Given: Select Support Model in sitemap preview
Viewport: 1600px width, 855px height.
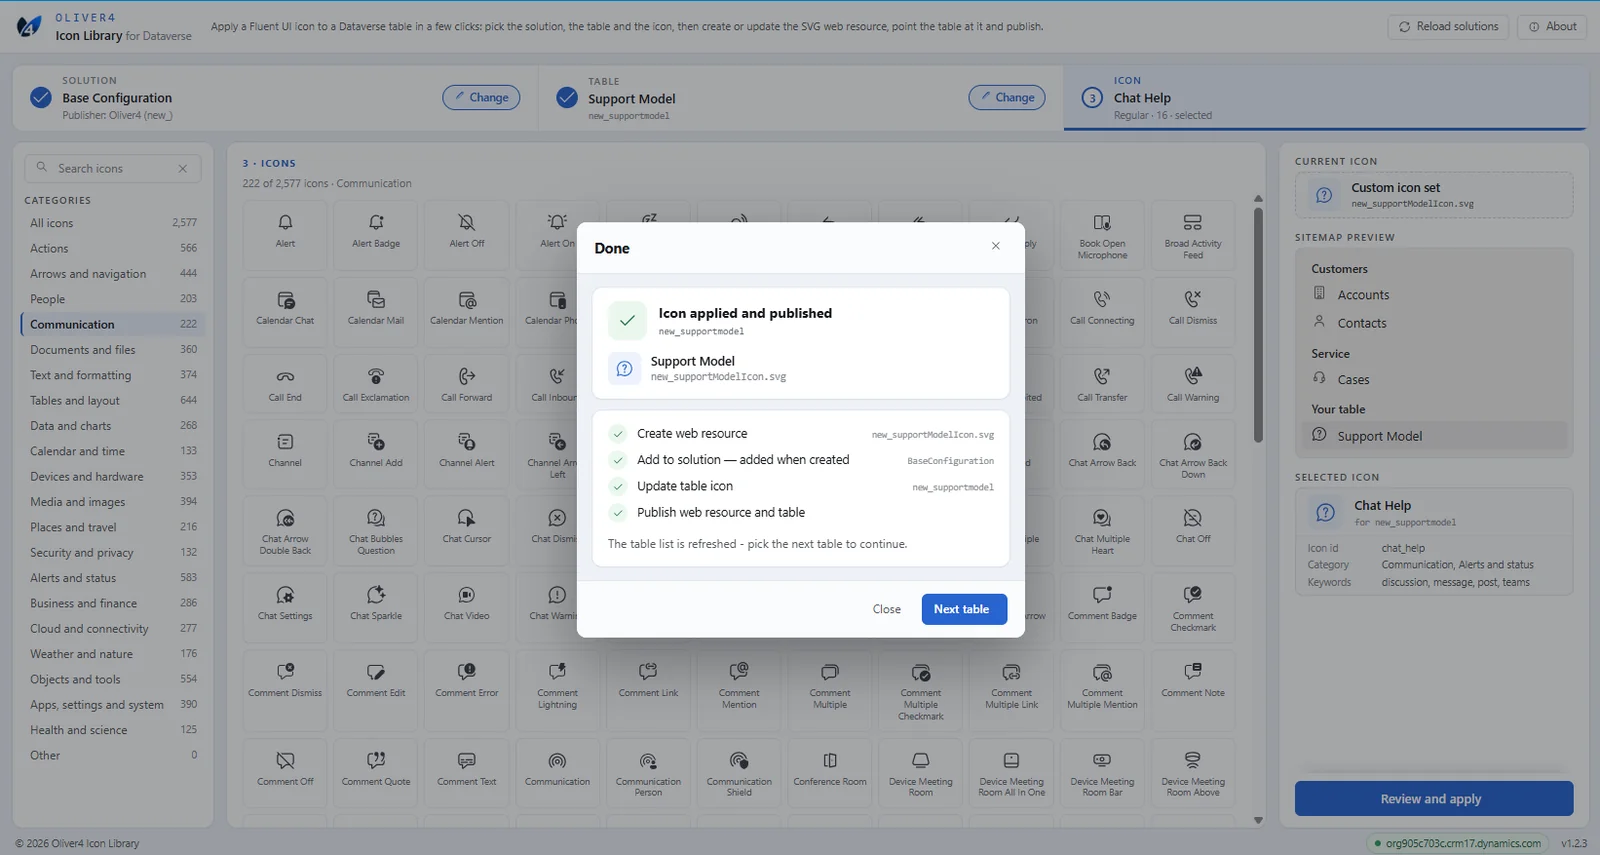Looking at the screenshot, I should 1434,436.
